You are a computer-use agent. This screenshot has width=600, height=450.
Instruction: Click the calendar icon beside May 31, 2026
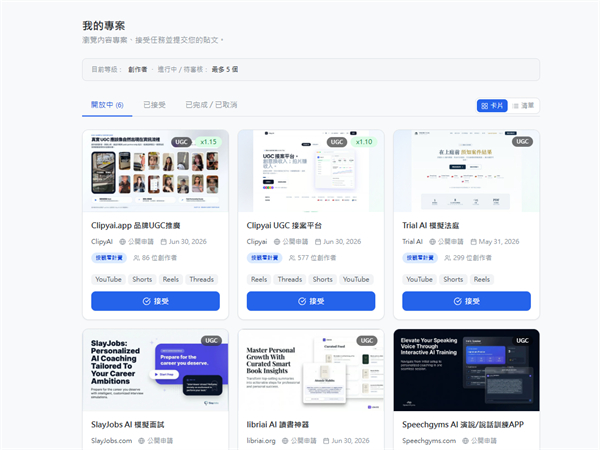(x=474, y=242)
